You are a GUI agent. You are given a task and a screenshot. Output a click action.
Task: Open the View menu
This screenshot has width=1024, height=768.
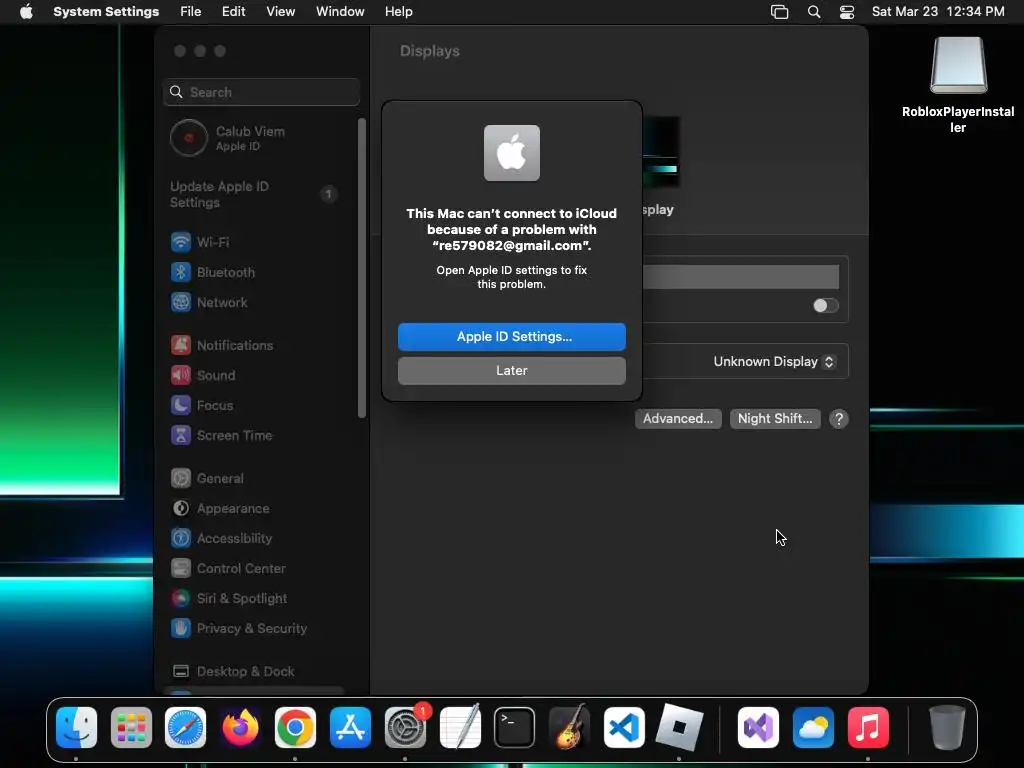[x=280, y=12]
